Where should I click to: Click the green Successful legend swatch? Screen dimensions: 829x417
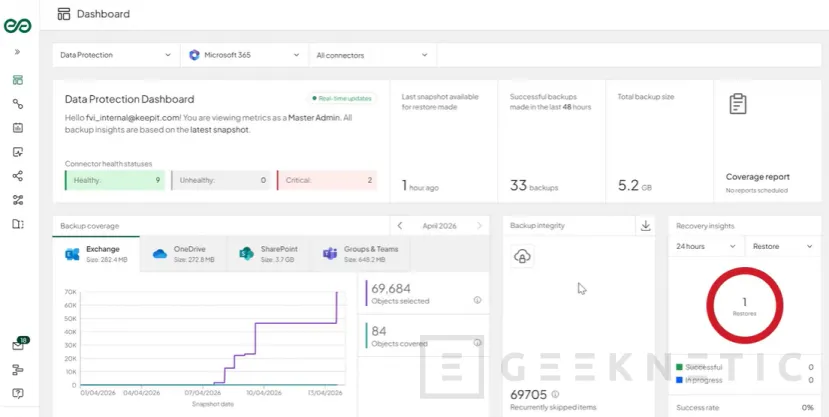(679, 367)
